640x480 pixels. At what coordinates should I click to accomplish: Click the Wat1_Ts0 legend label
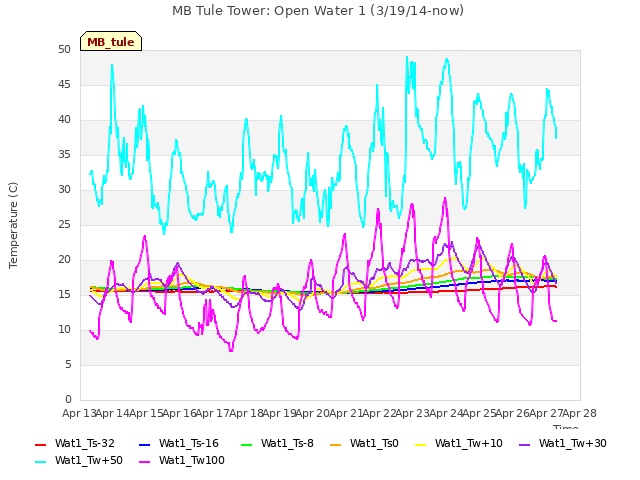(374, 443)
